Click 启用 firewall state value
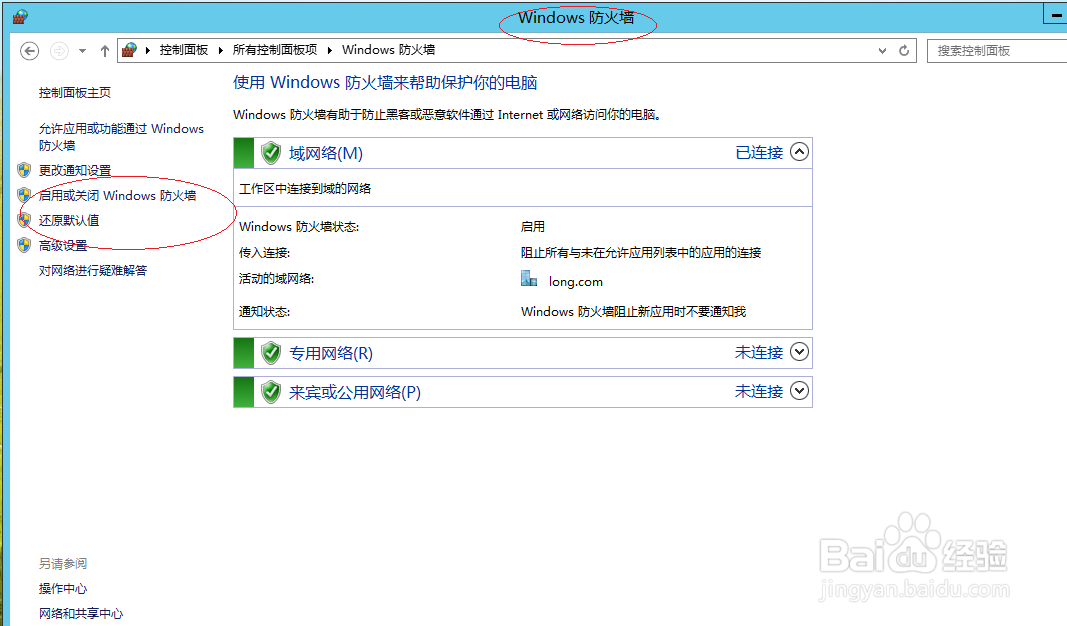Image resolution: width=1067 pixels, height=626 pixels. tap(533, 227)
